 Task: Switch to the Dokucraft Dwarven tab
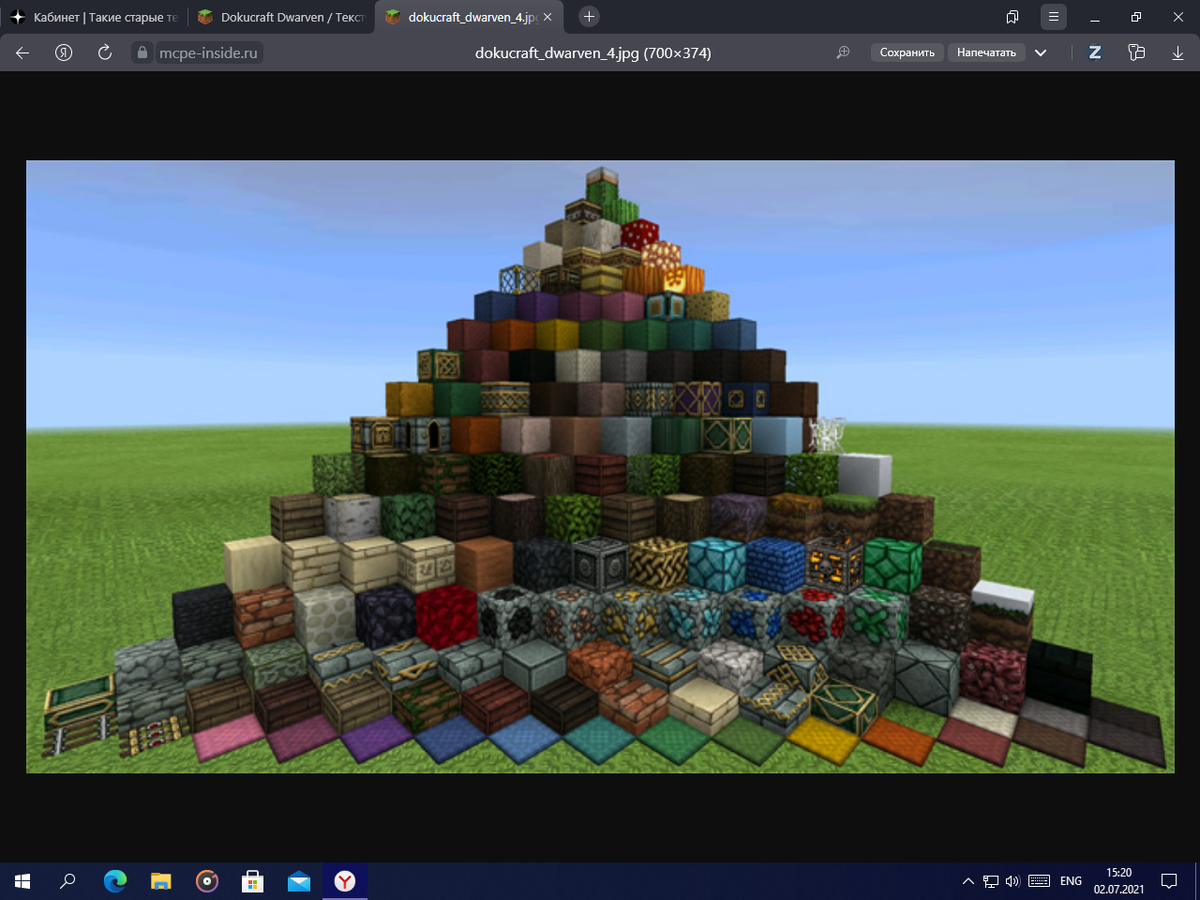[x=282, y=17]
